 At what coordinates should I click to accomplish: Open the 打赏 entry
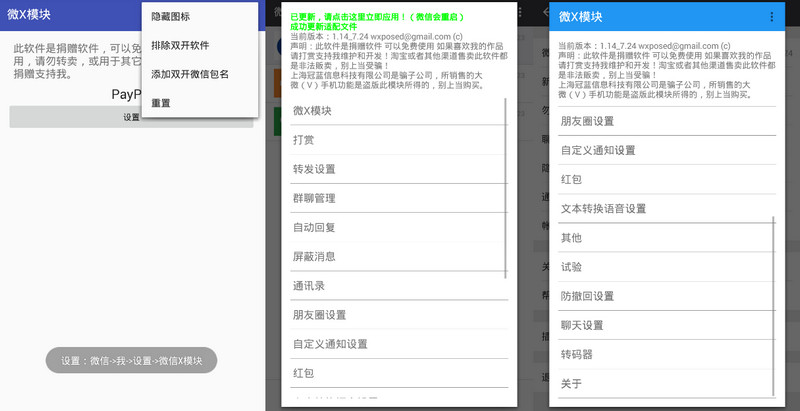pyautogui.click(x=399, y=140)
